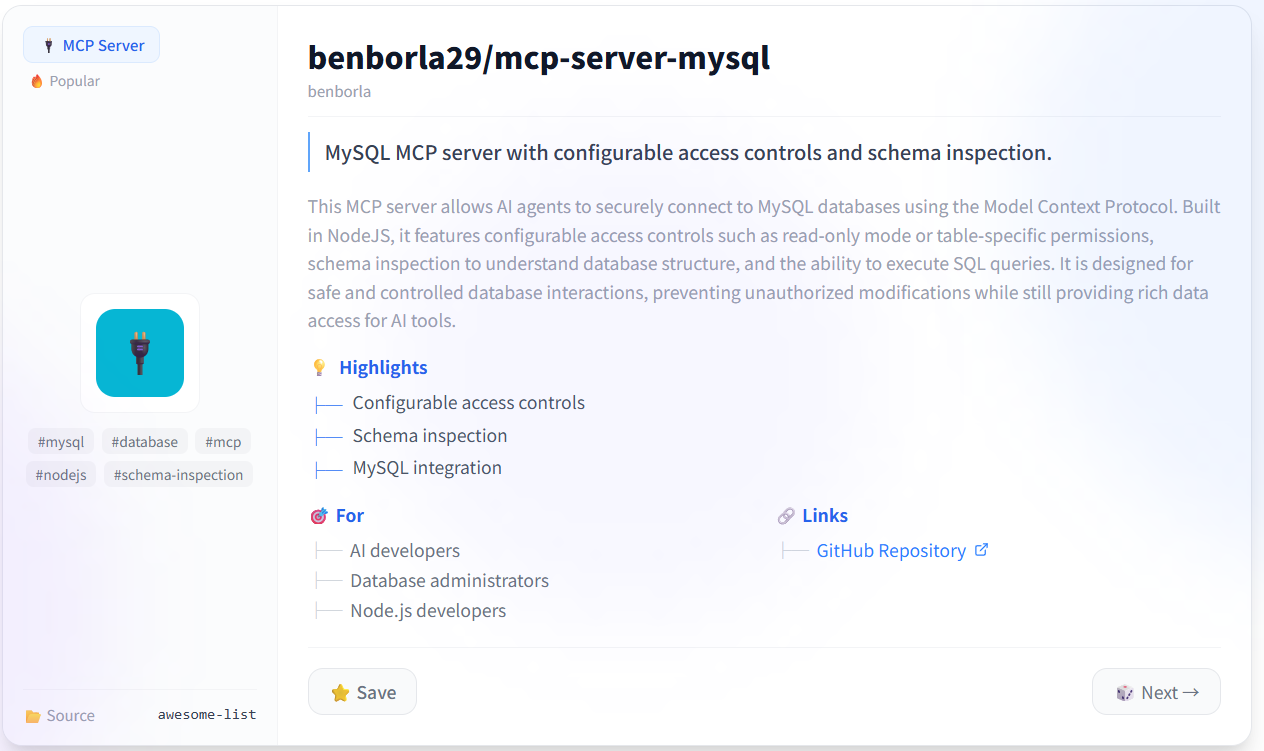Click the folder icon next to Source
1264x751 pixels.
33,716
